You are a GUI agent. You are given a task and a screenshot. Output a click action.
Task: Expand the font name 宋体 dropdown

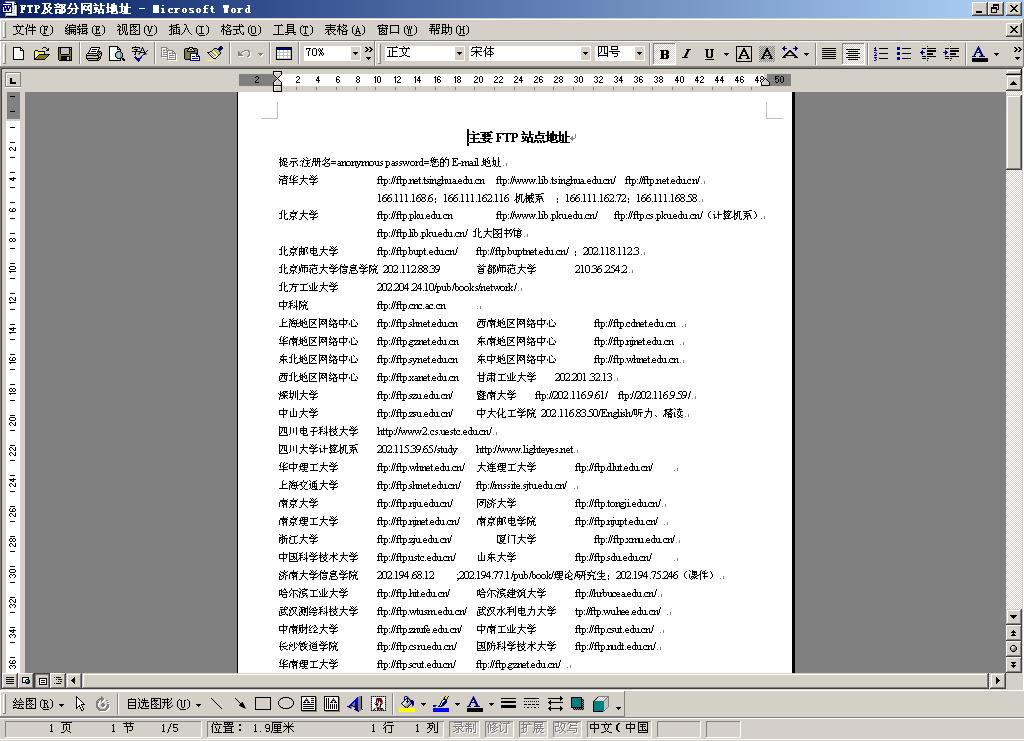pos(585,53)
